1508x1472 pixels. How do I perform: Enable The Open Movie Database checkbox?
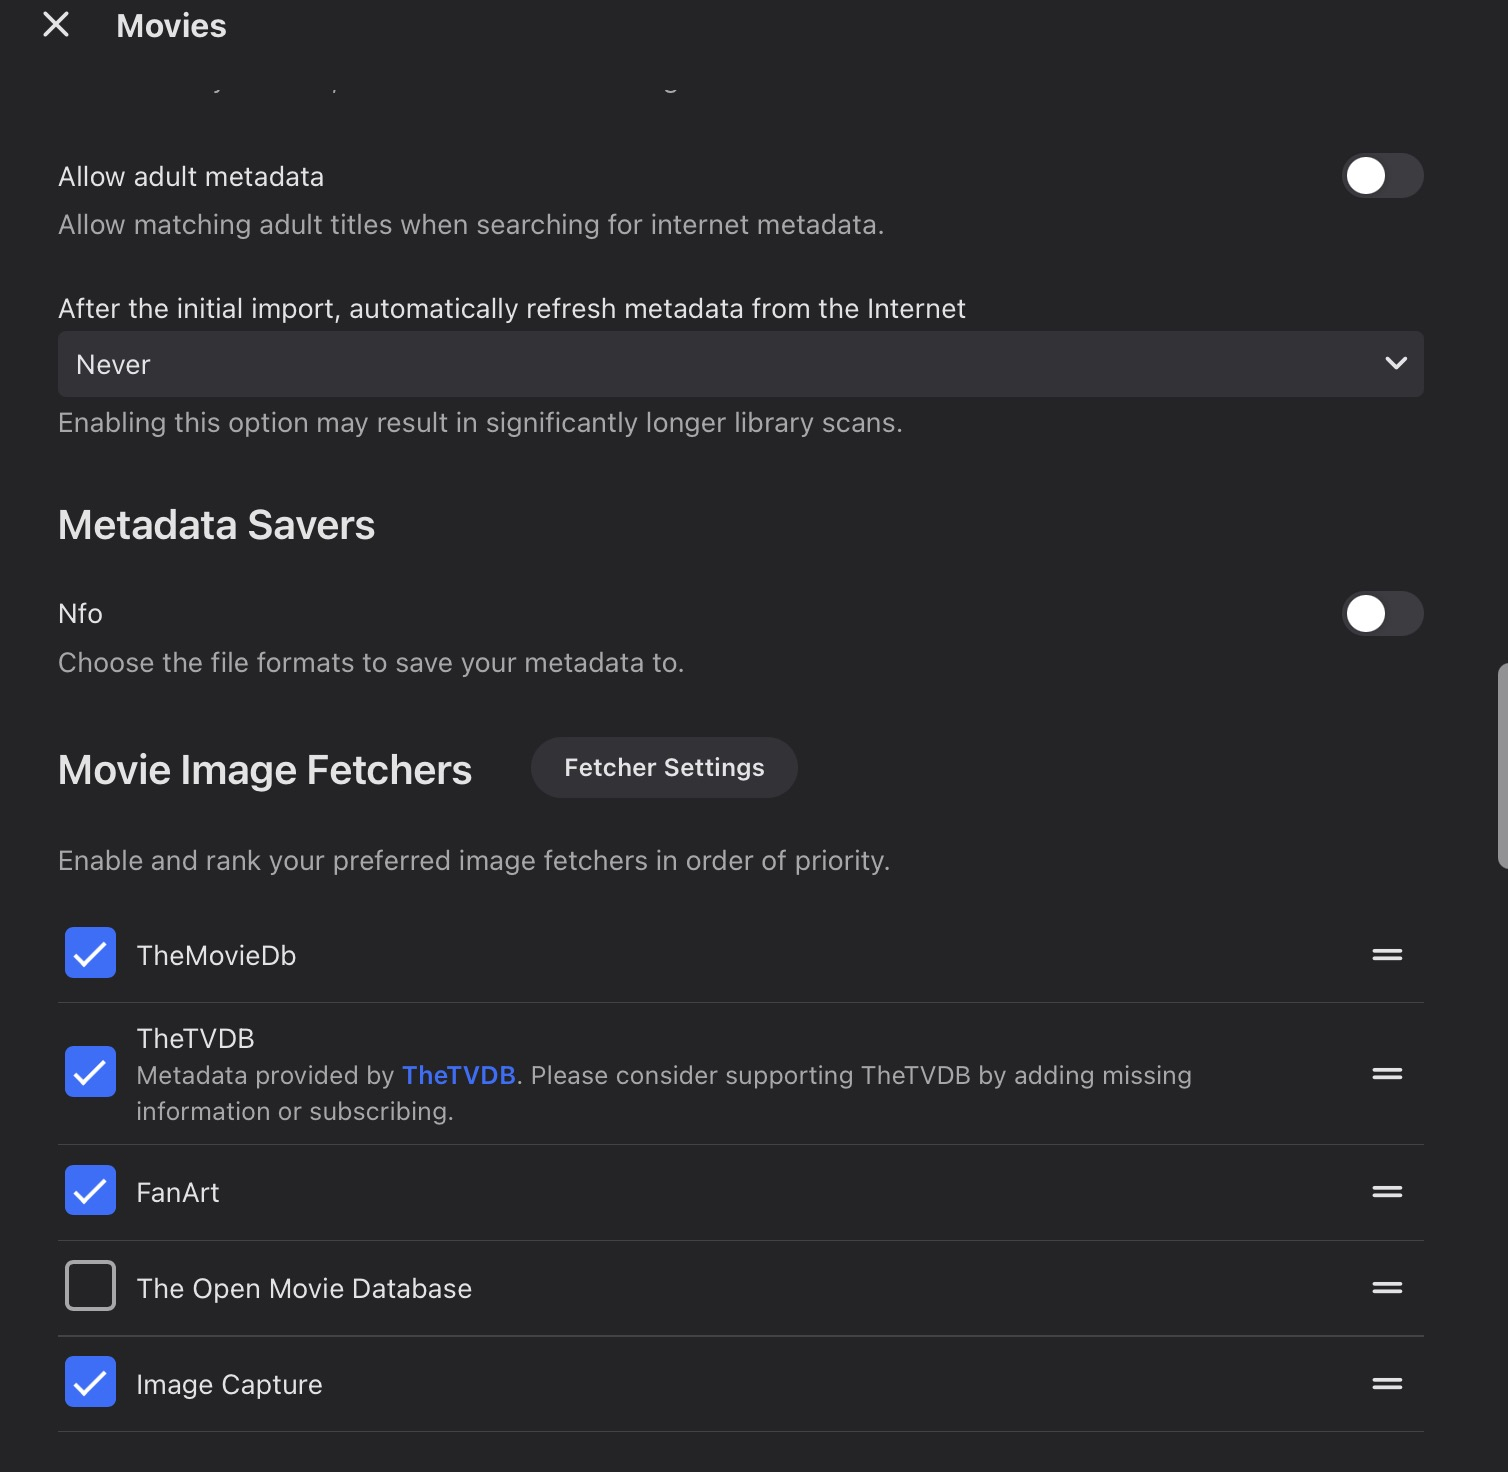(x=90, y=1286)
